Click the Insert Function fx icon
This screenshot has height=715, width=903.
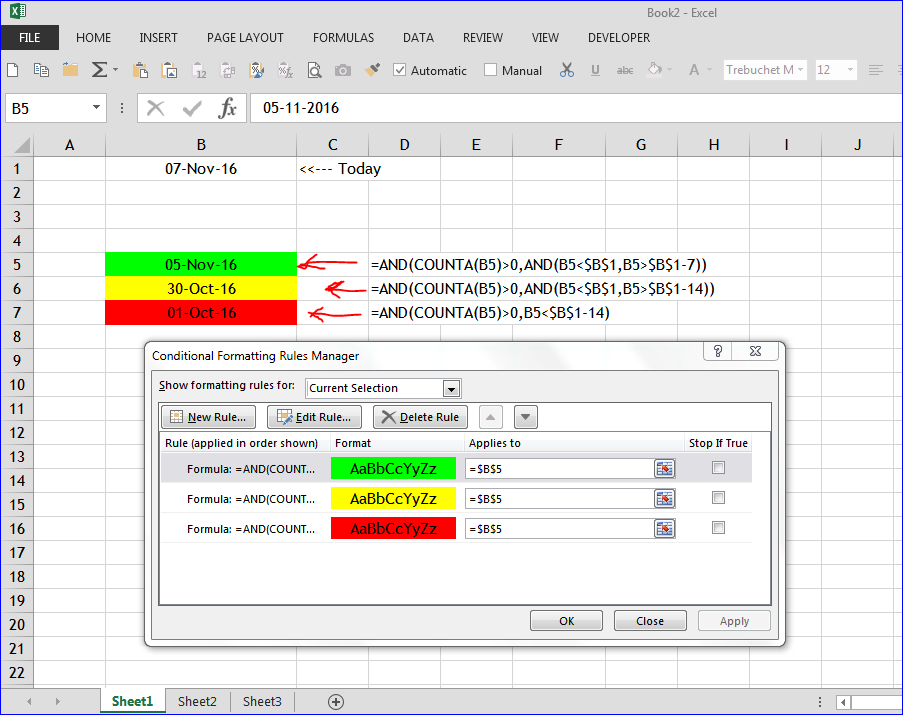(x=227, y=108)
